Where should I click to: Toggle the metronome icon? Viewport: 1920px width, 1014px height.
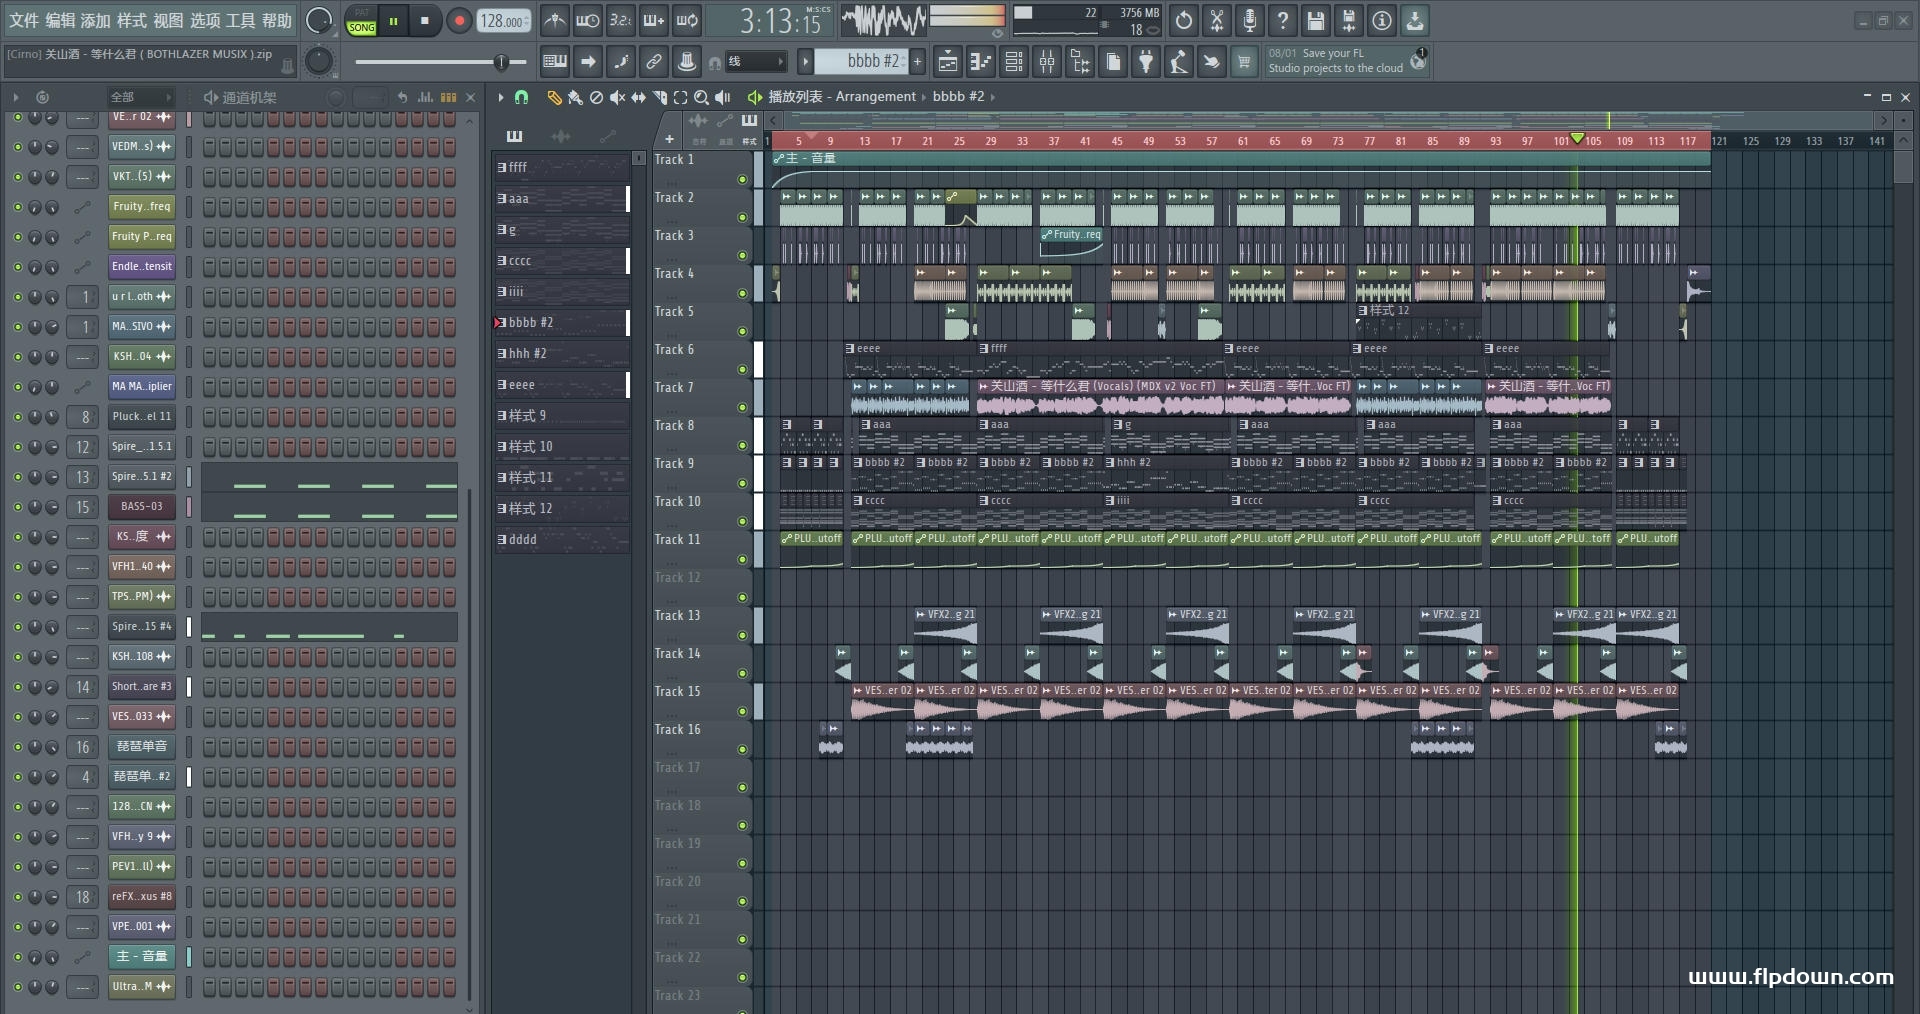coord(555,20)
